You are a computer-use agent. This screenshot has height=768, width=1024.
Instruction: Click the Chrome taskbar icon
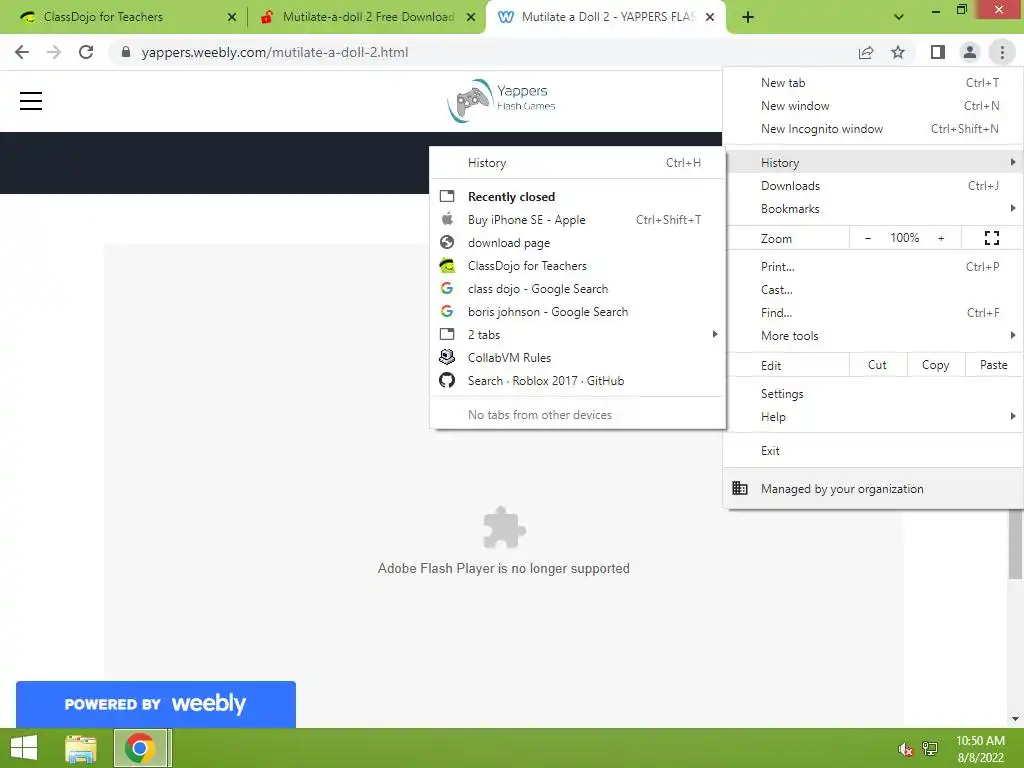coord(140,748)
